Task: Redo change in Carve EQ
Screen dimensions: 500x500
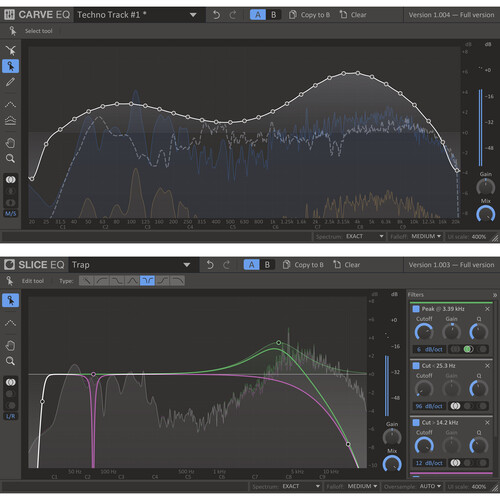Action: tap(233, 15)
